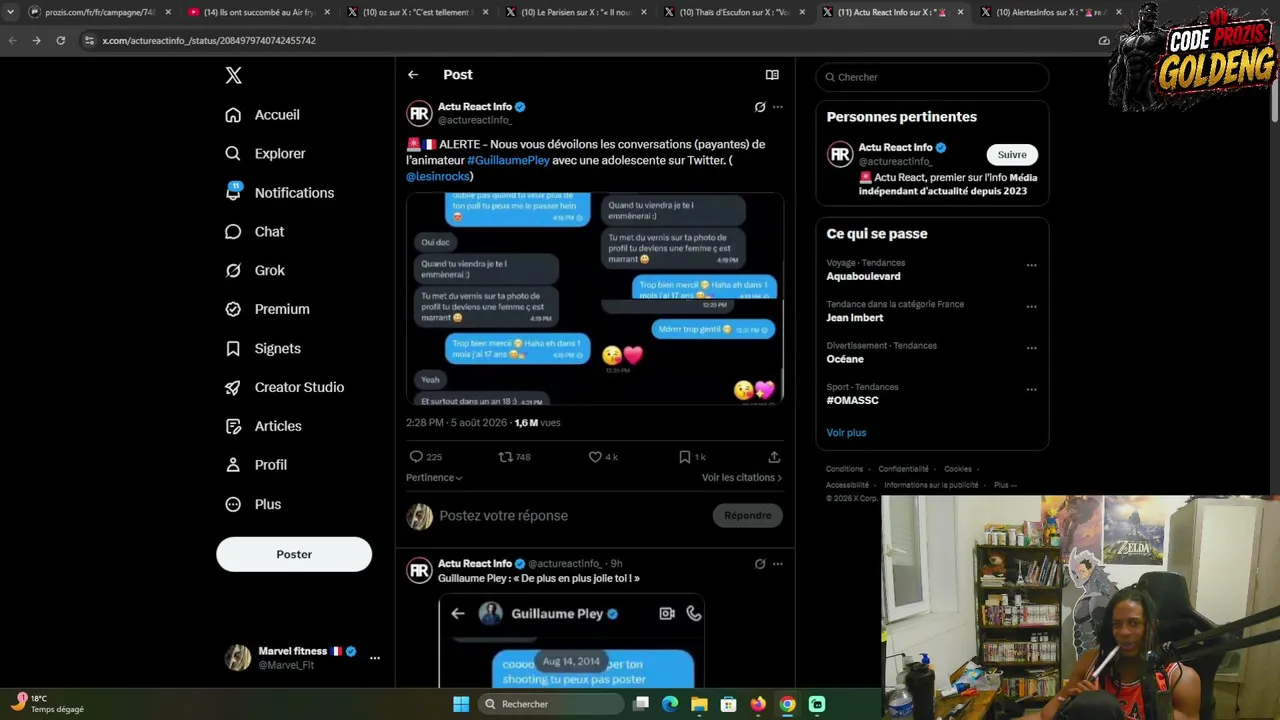This screenshot has height=720, width=1280.
Task: Open more options for #OMASSC trend
Action: 1031,390
